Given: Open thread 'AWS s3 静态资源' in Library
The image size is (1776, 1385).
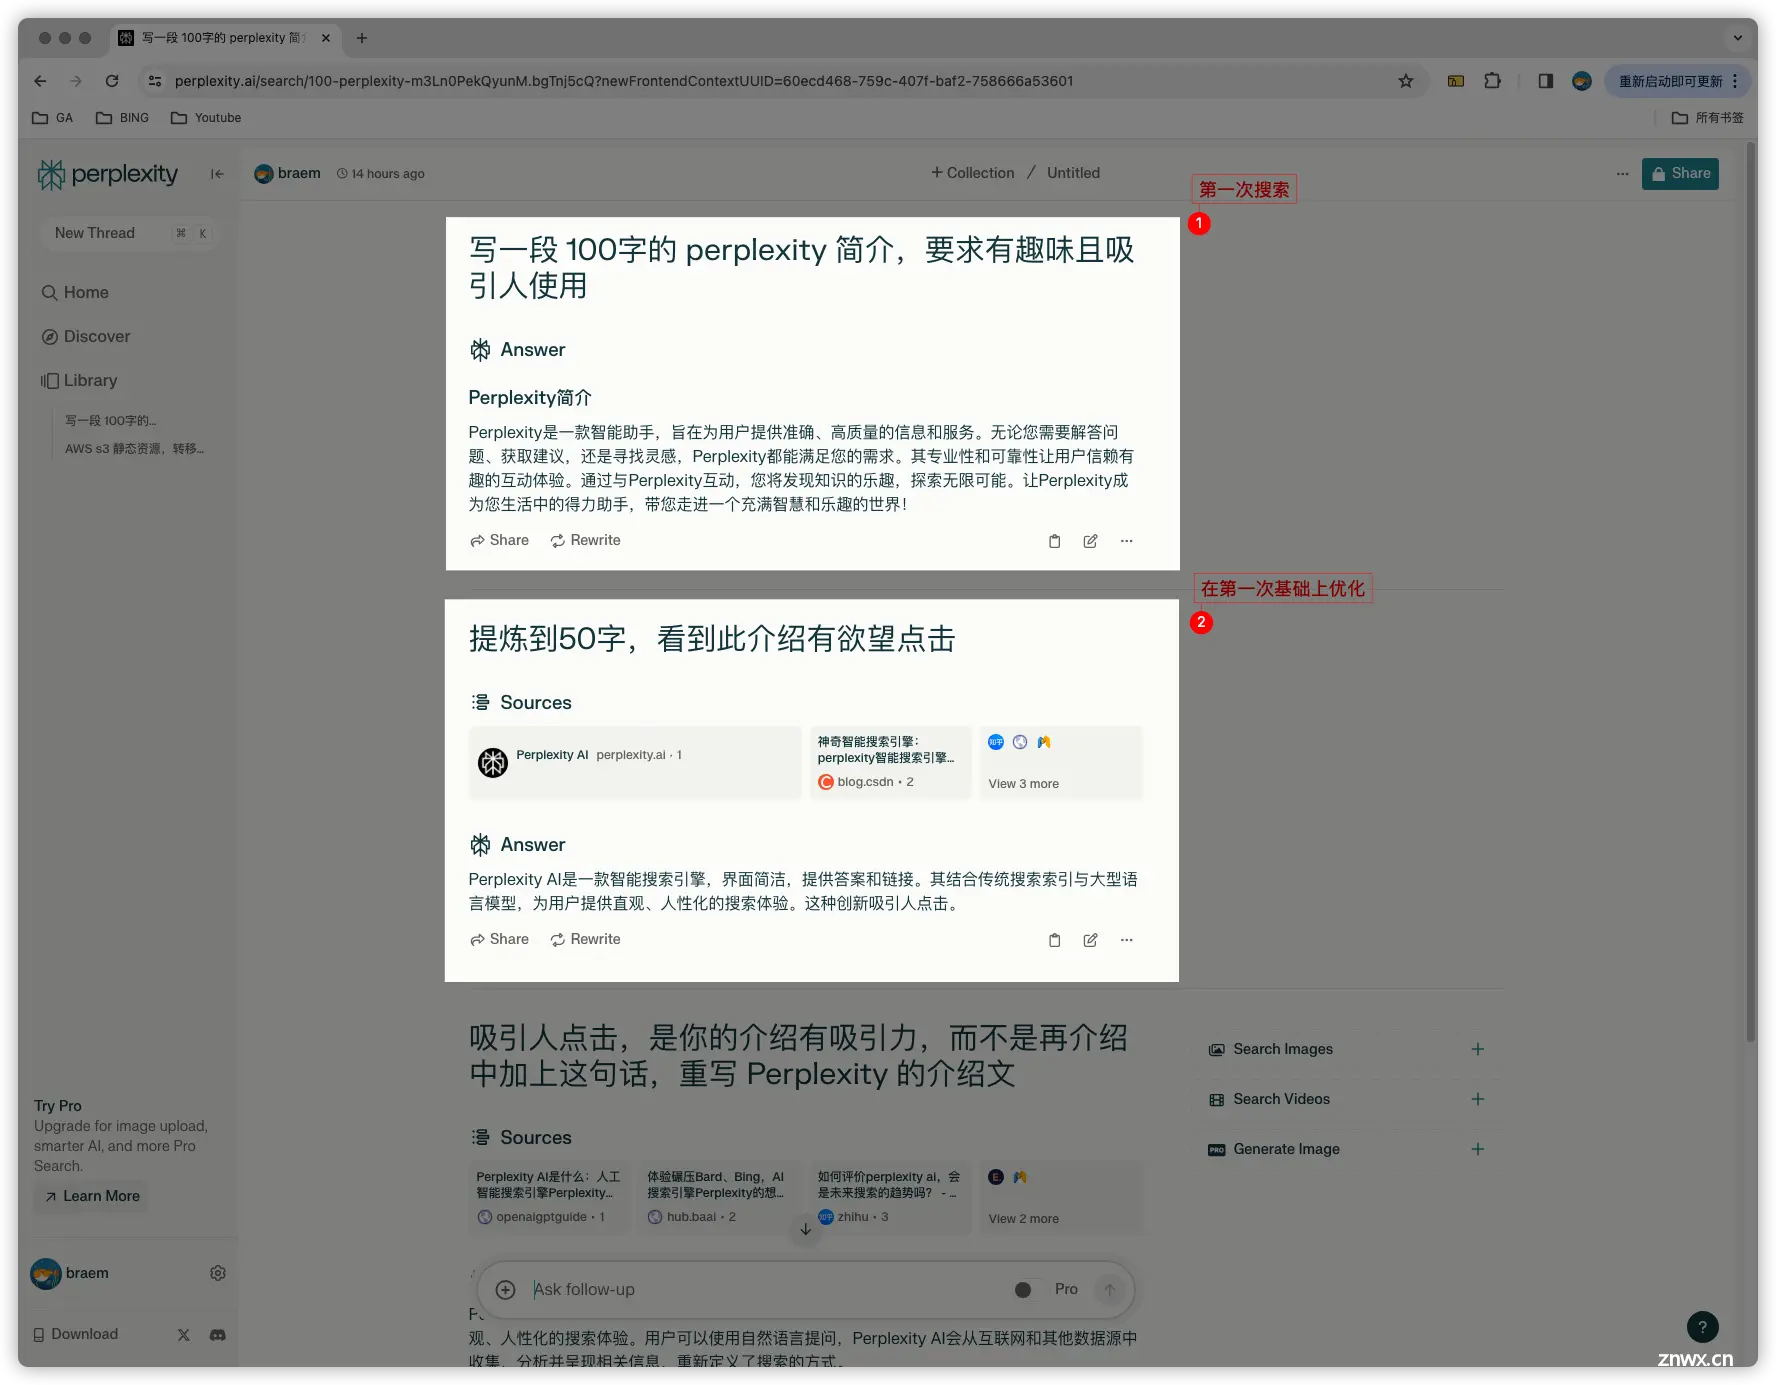Looking at the screenshot, I should tap(134, 448).
